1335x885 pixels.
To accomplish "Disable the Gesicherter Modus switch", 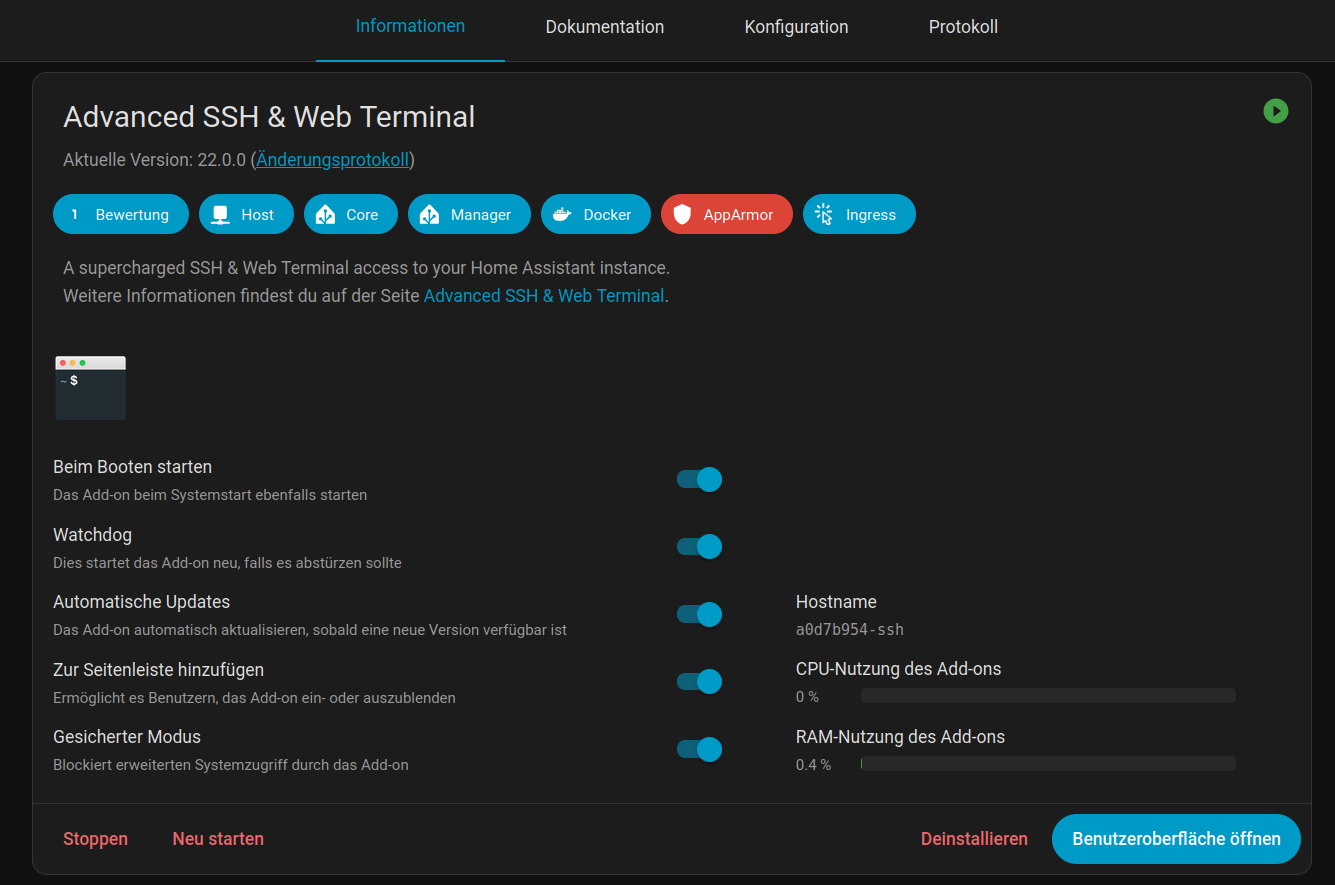I will [699, 749].
